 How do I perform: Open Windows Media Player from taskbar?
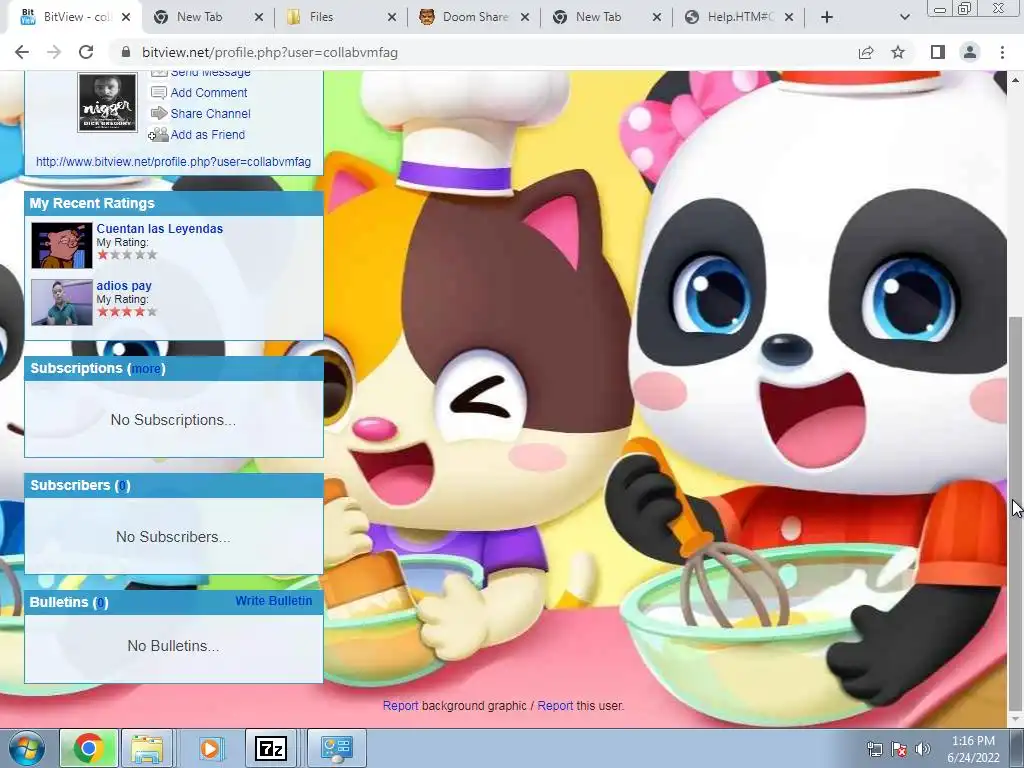tap(210, 748)
